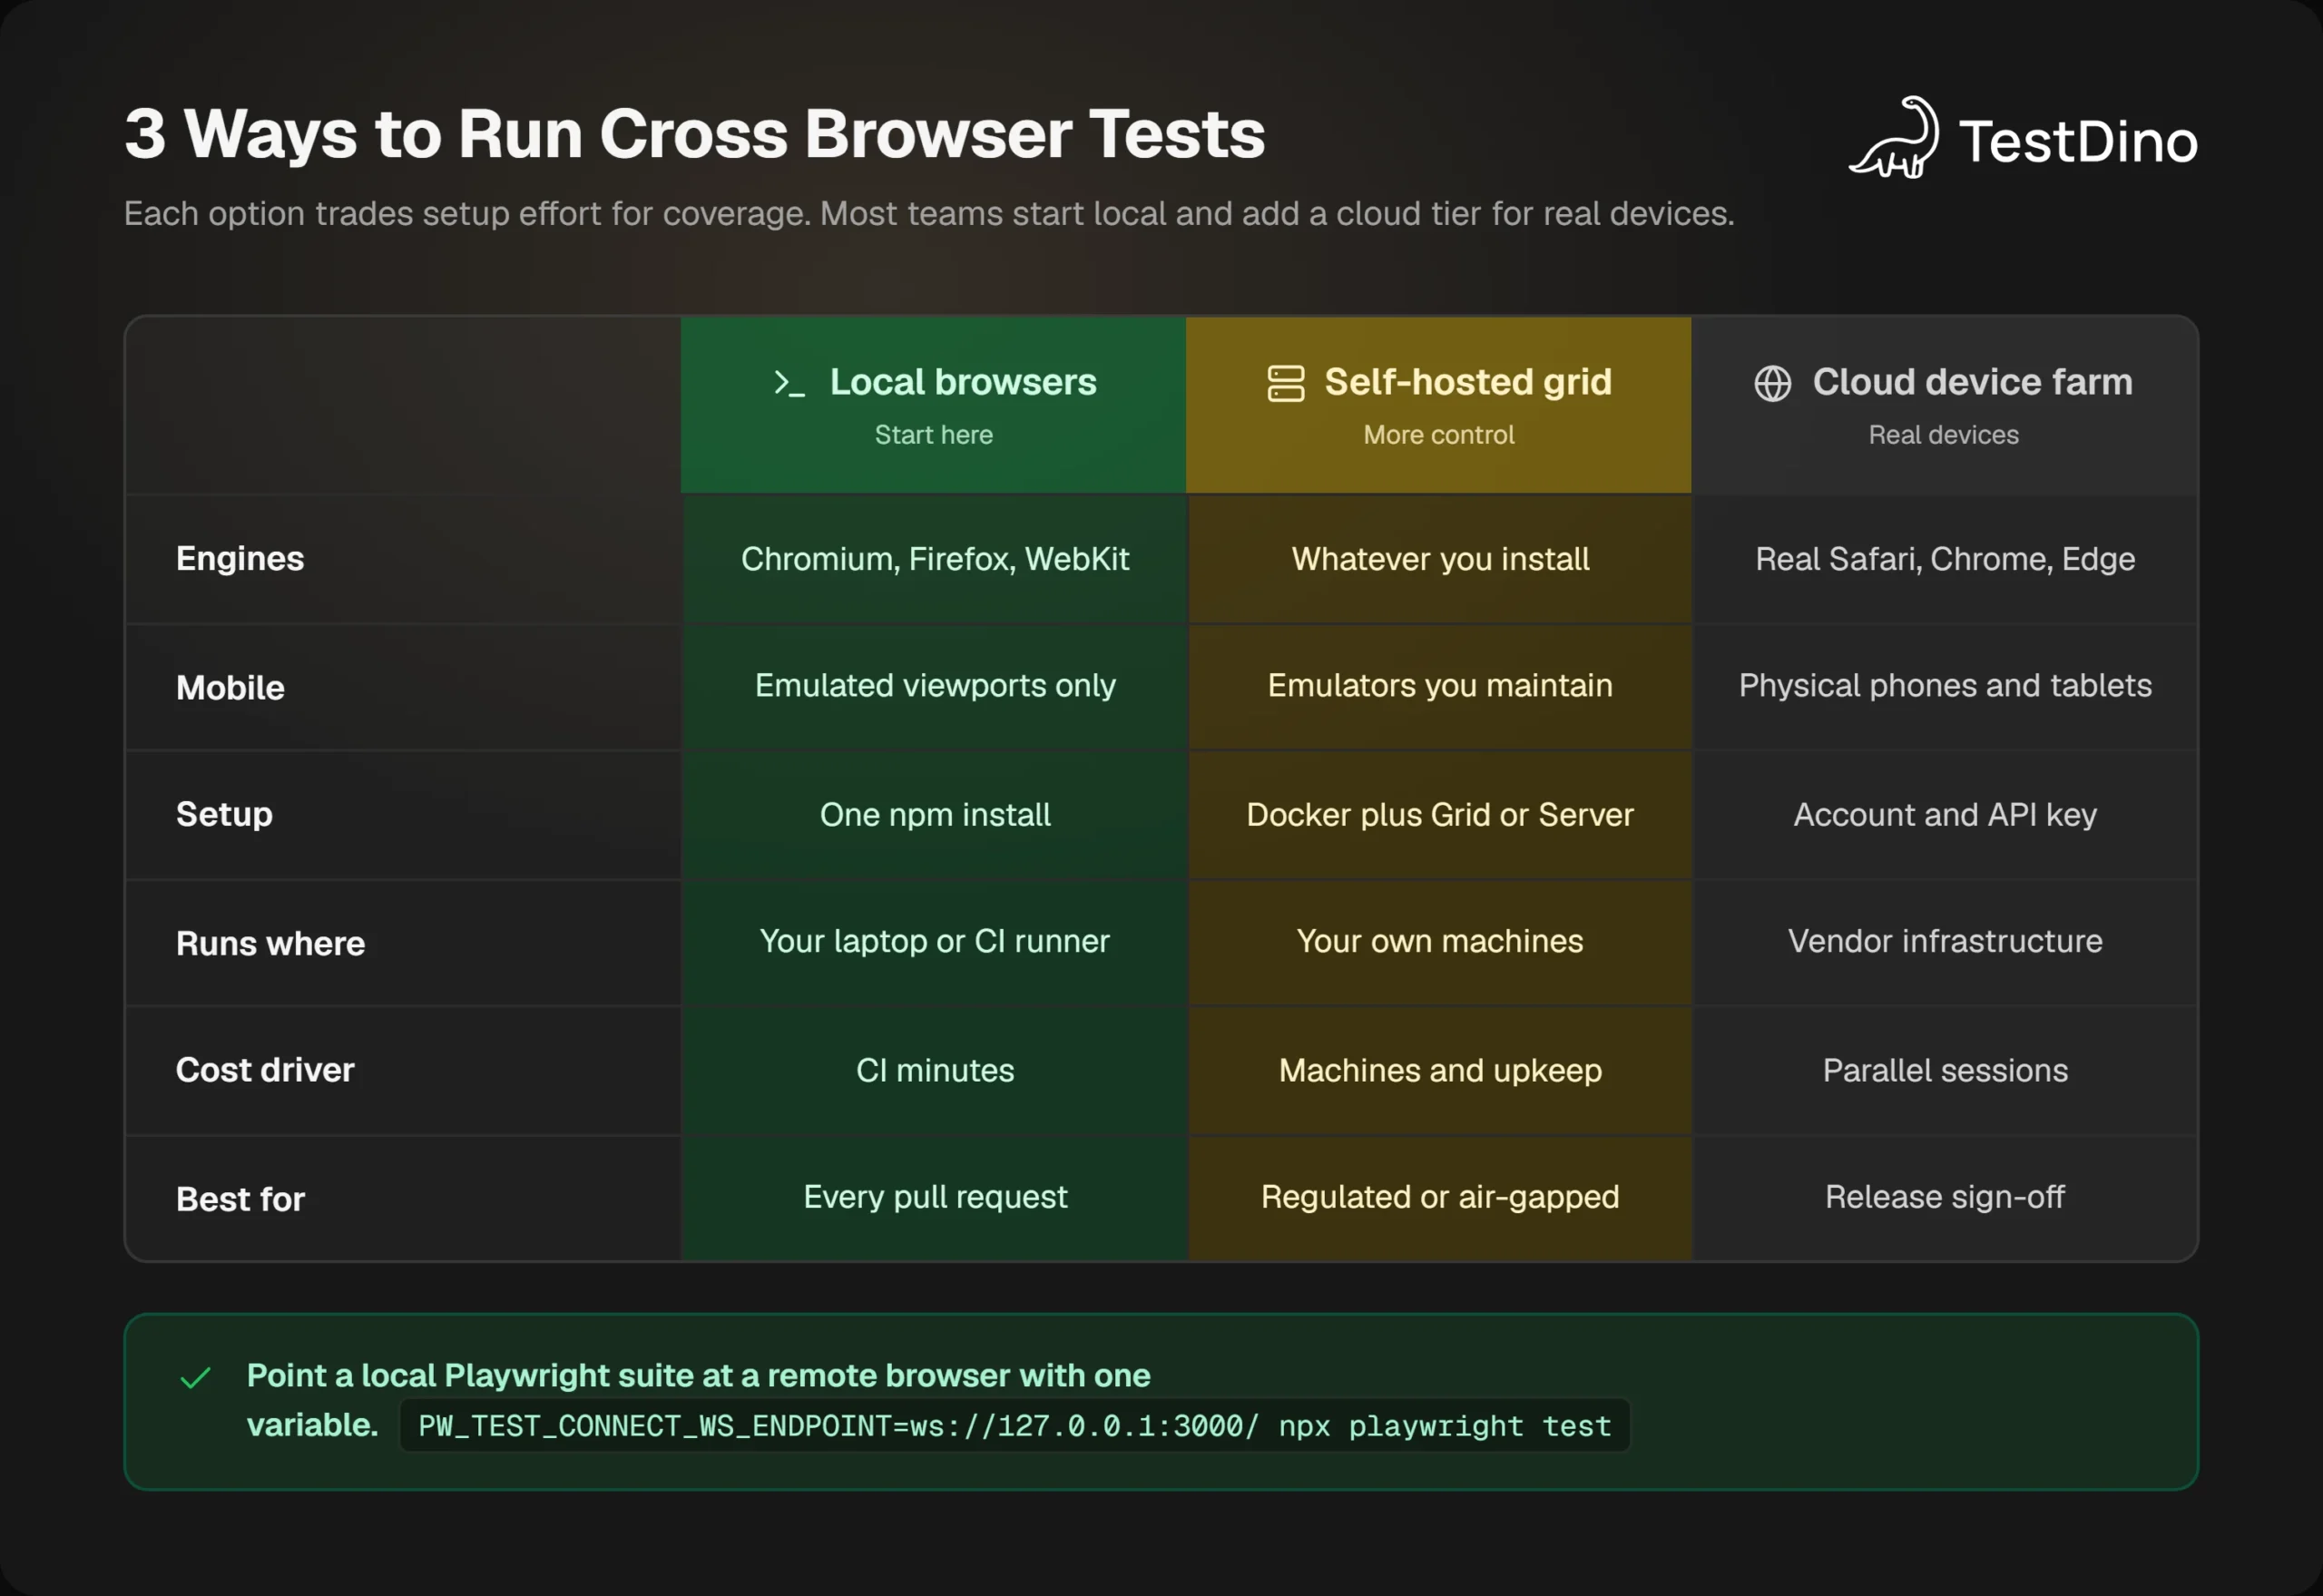
Task: Click the 'Whatever you install' cell
Action: pyautogui.click(x=1440, y=558)
